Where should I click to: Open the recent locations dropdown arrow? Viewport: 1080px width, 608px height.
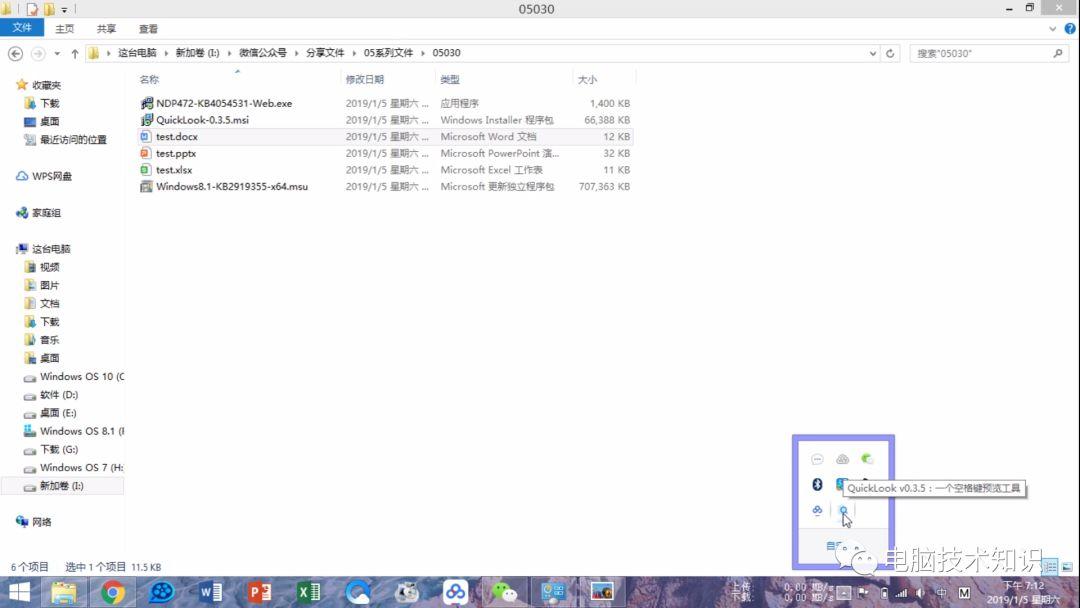click(x=57, y=53)
